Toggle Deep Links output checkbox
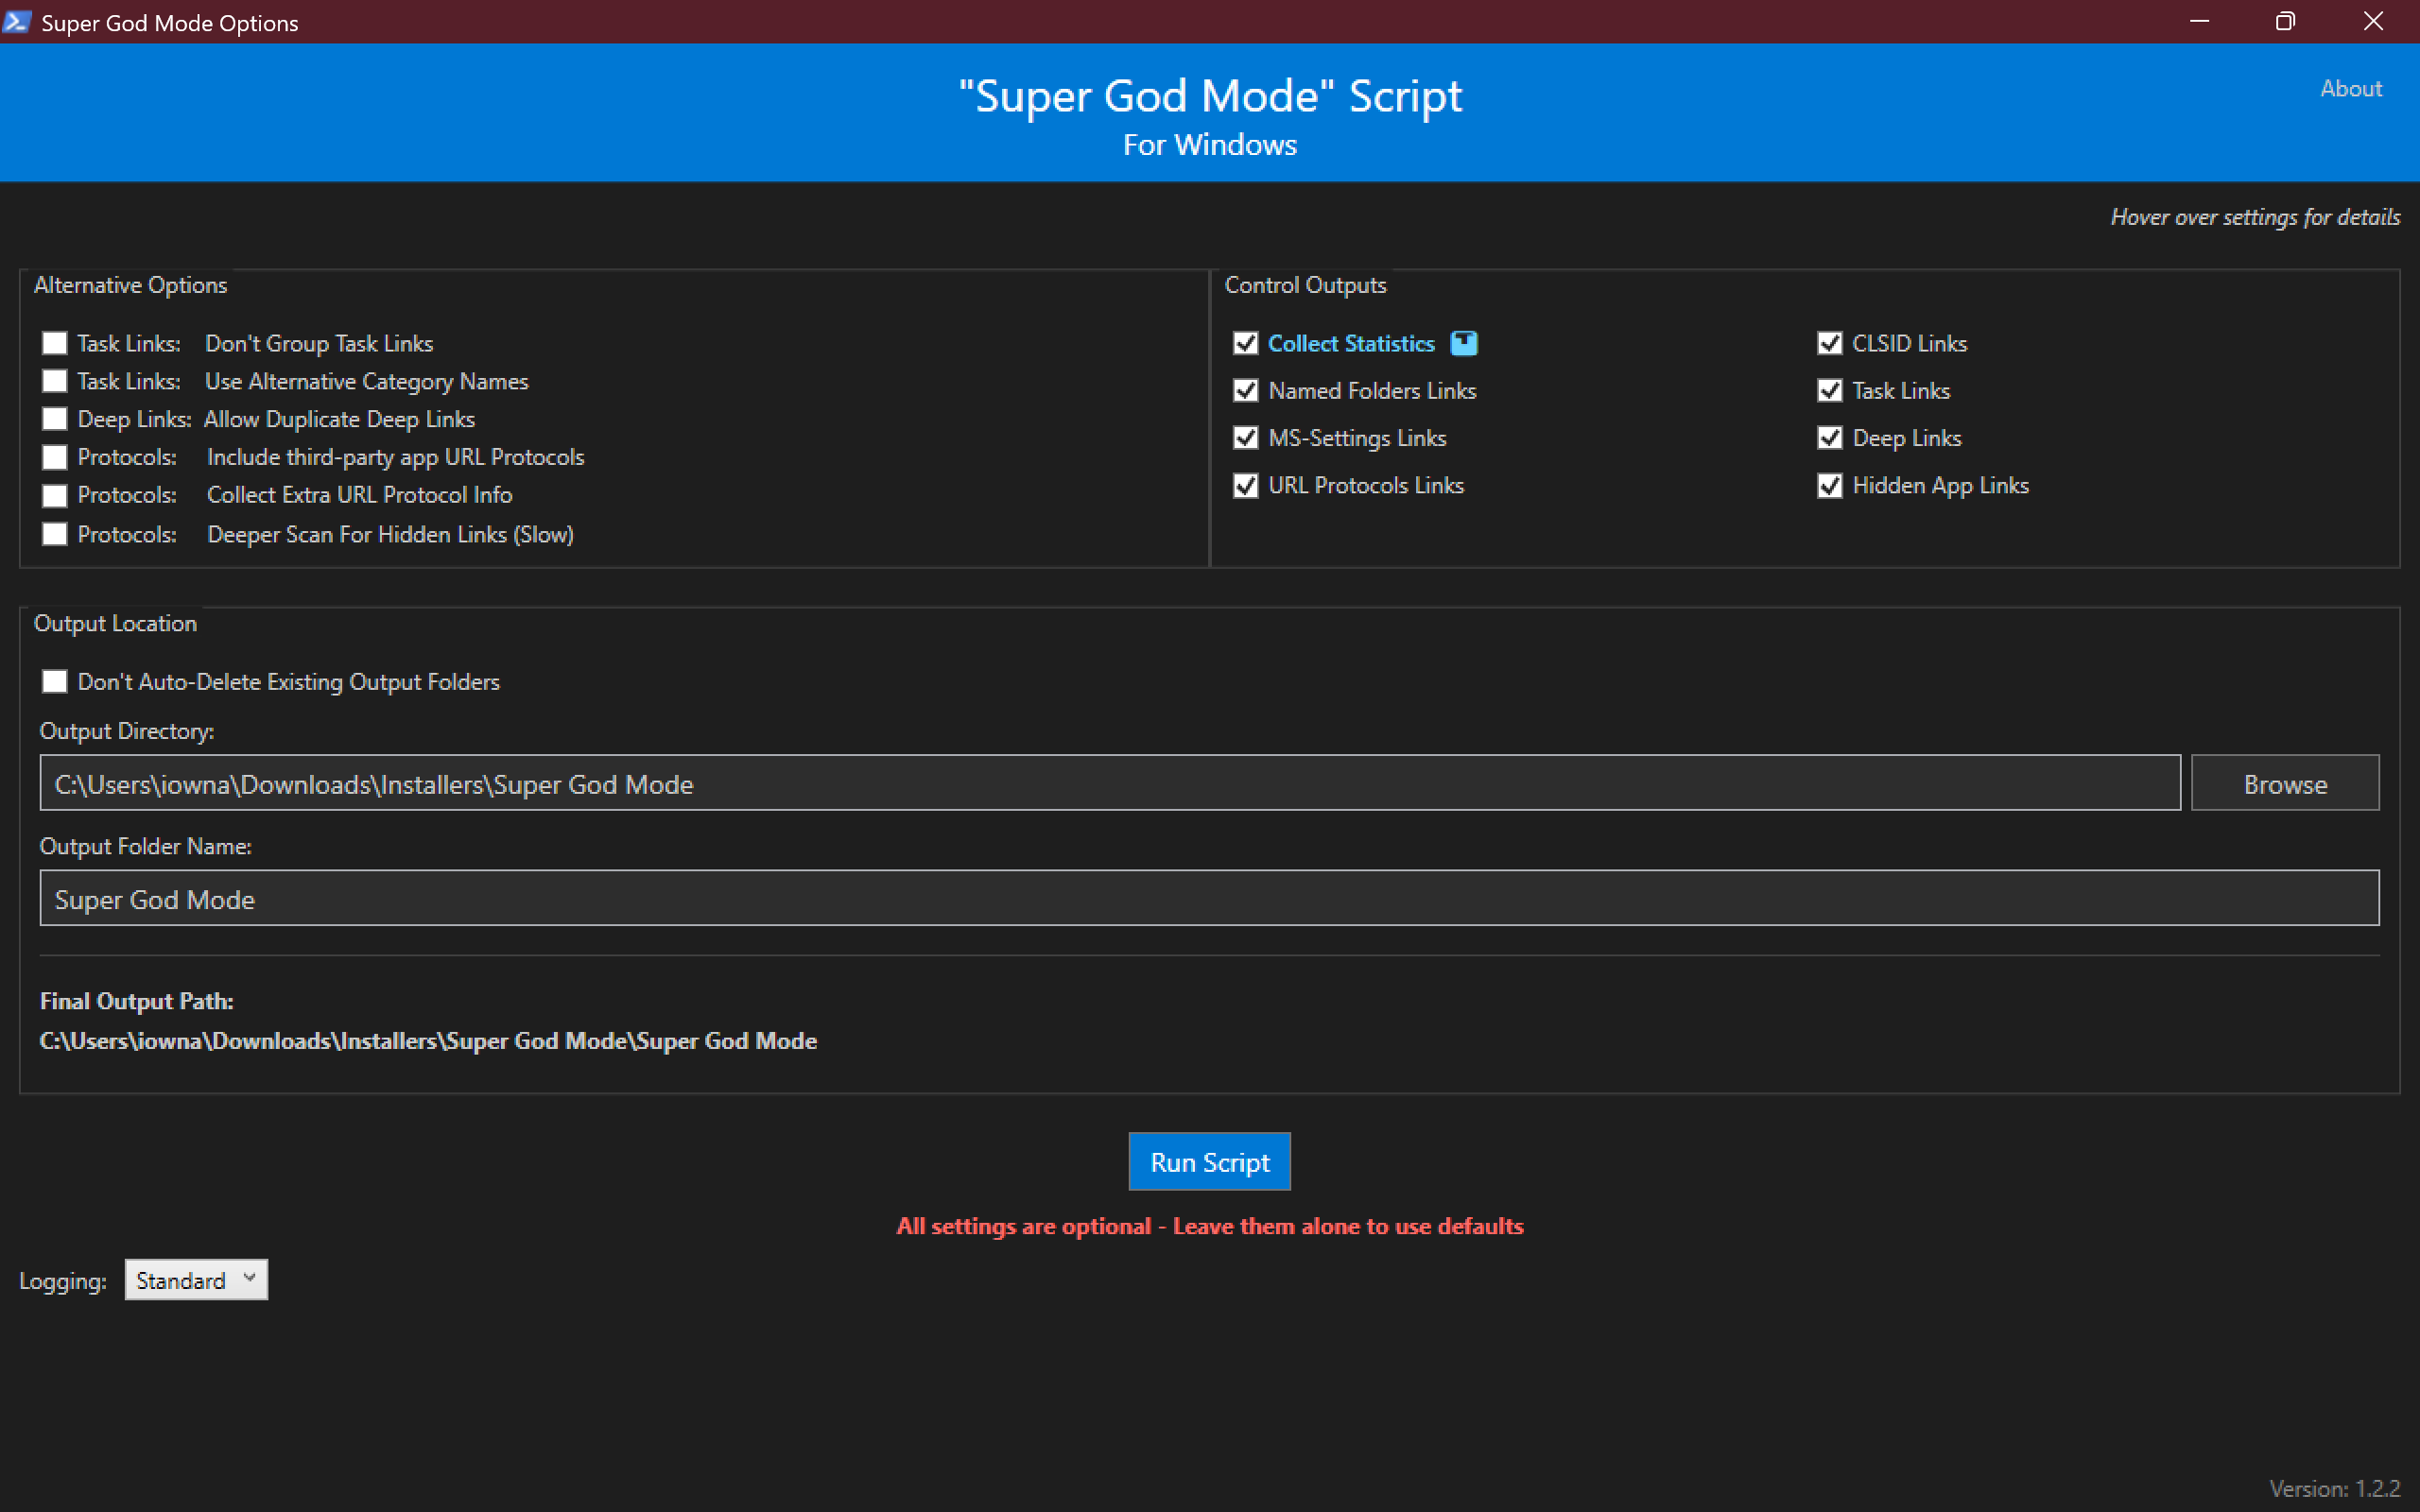This screenshot has height=1512, width=2420. tap(1829, 437)
